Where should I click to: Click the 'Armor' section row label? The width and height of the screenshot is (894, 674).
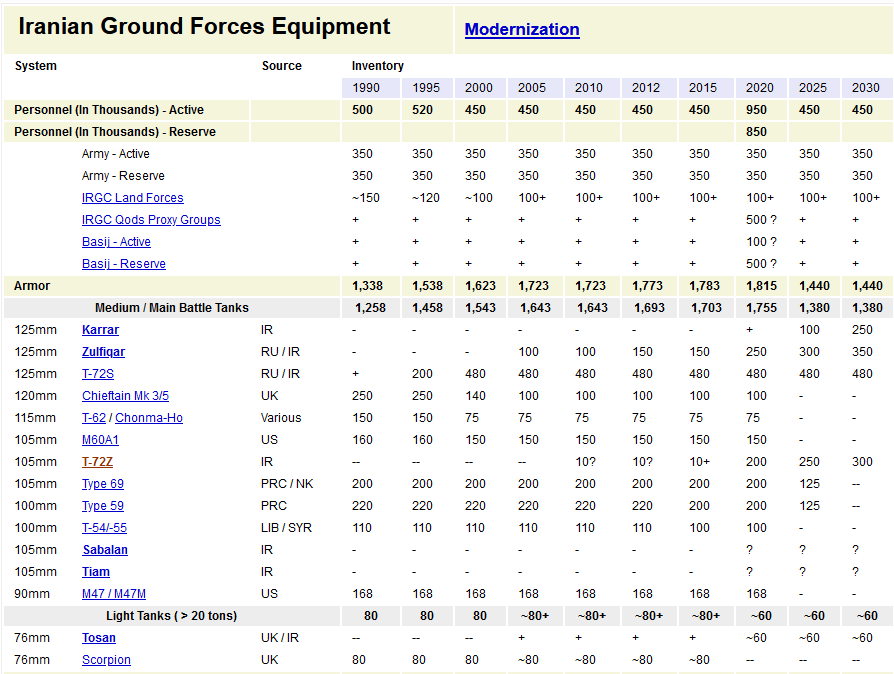tap(32, 286)
